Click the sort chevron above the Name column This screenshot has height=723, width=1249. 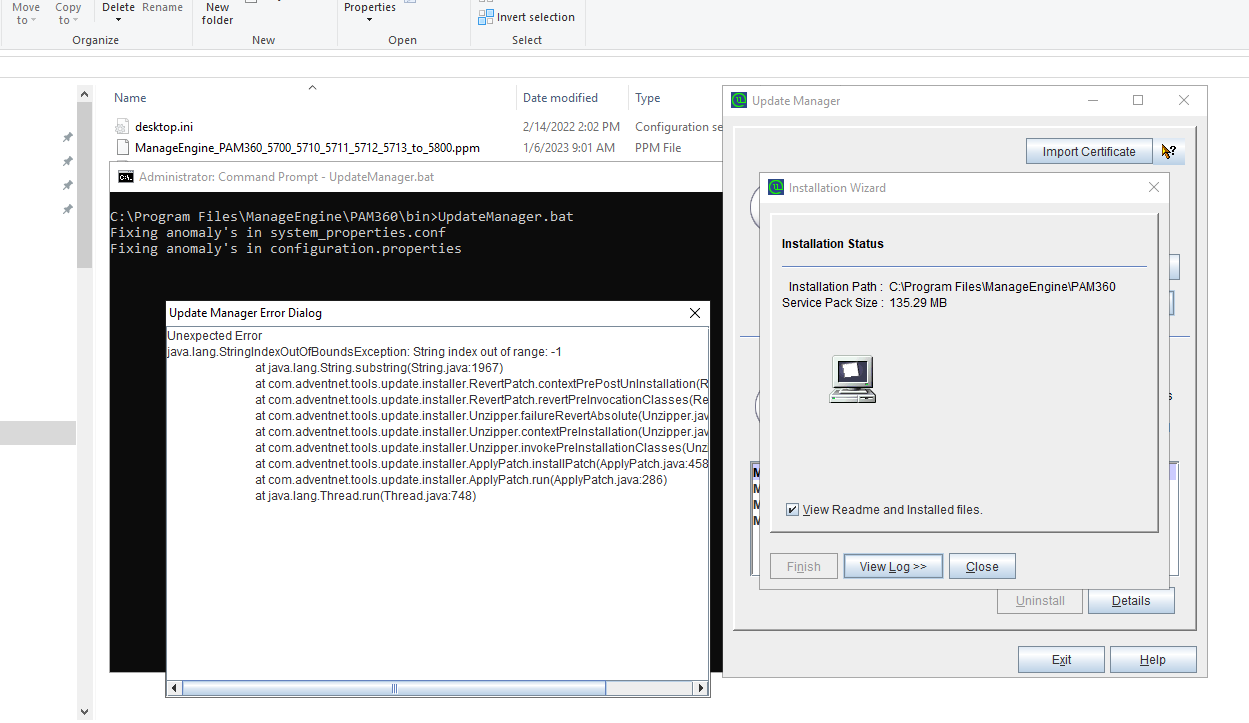(x=312, y=88)
